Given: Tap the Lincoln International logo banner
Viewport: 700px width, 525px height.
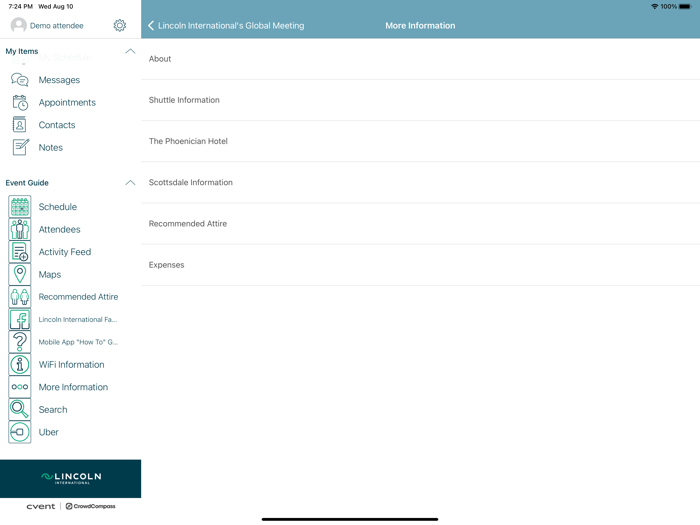Looking at the screenshot, I should 71,479.
